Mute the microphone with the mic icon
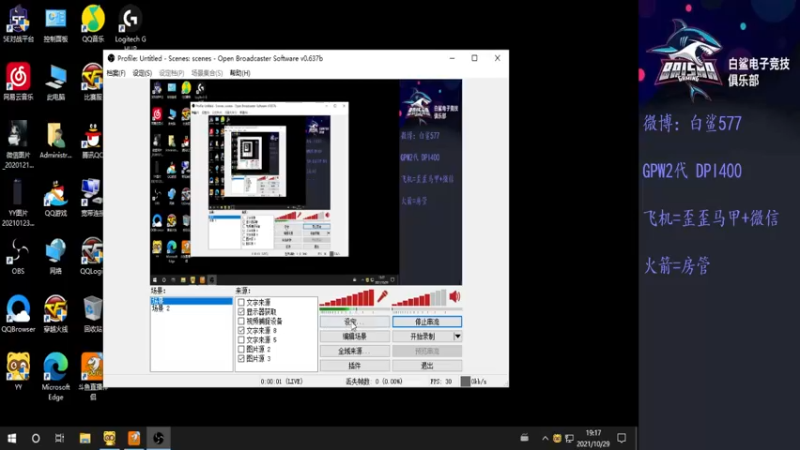 (382, 296)
